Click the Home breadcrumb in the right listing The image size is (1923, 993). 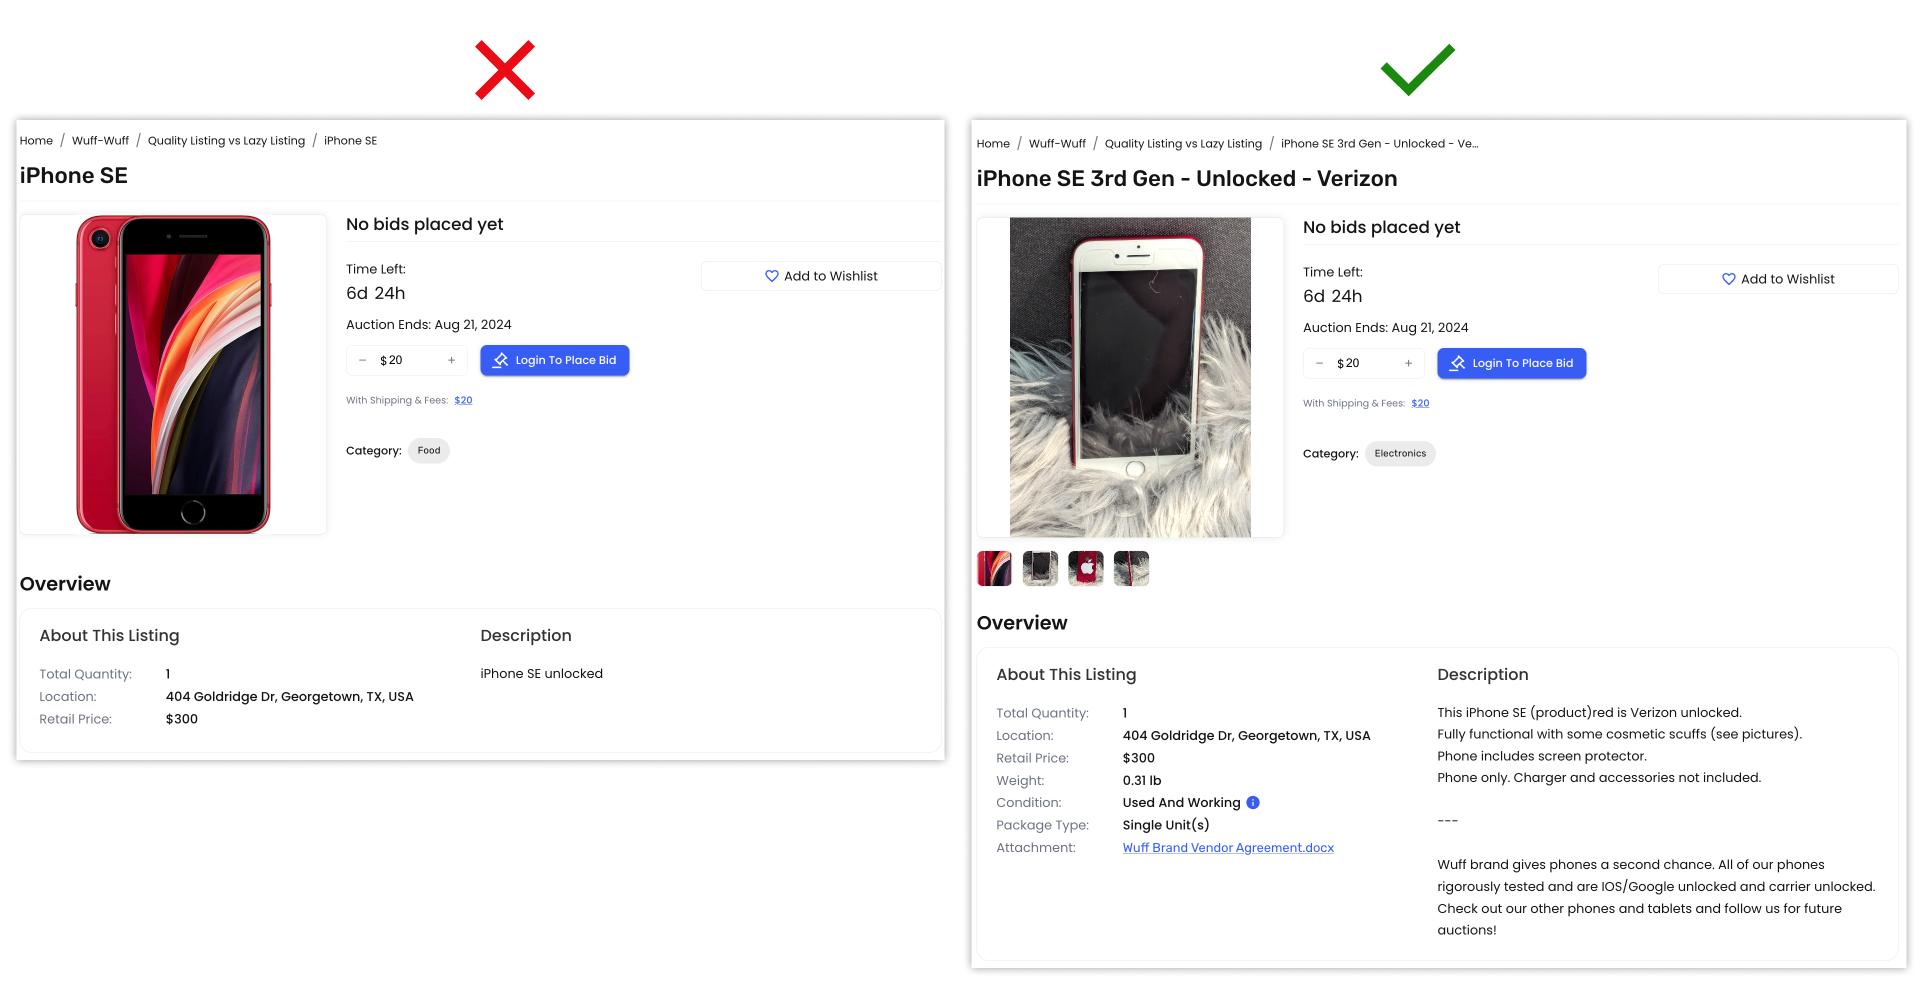[x=993, y=144]
